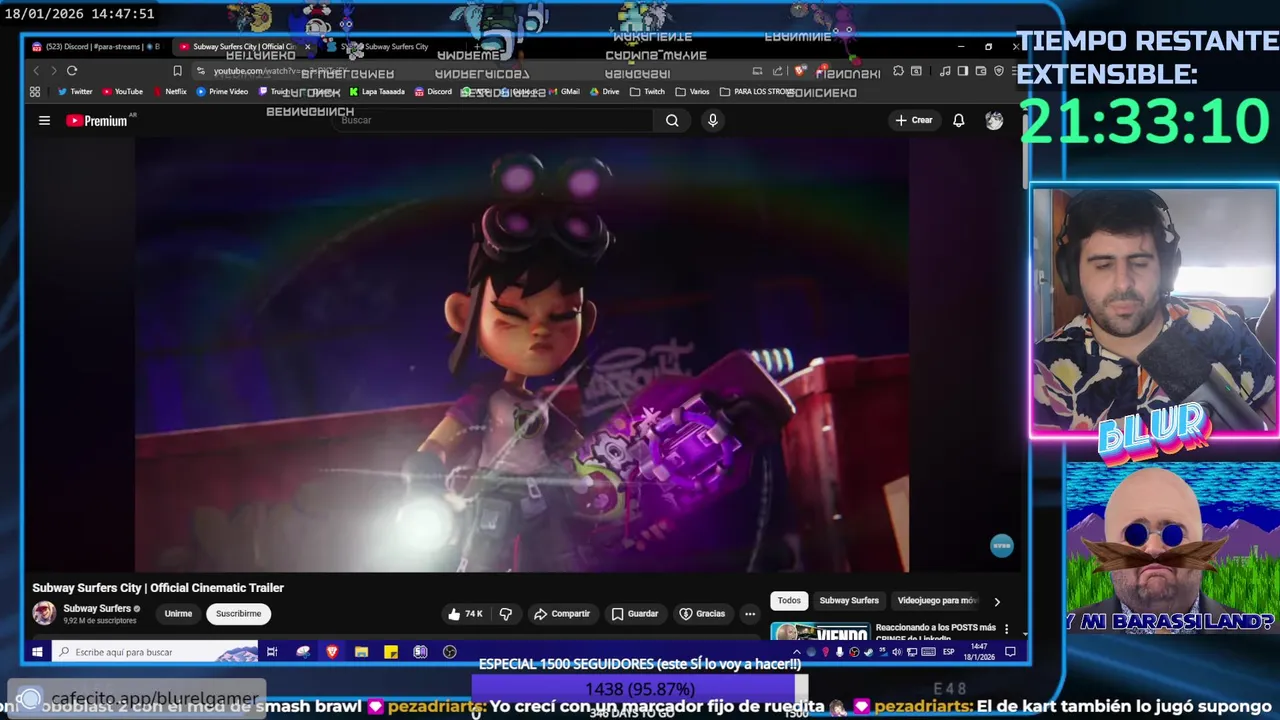1280x720 pixels.
Task: Open options for the Reaccionando a los POSTS video
Action: 1007,630
